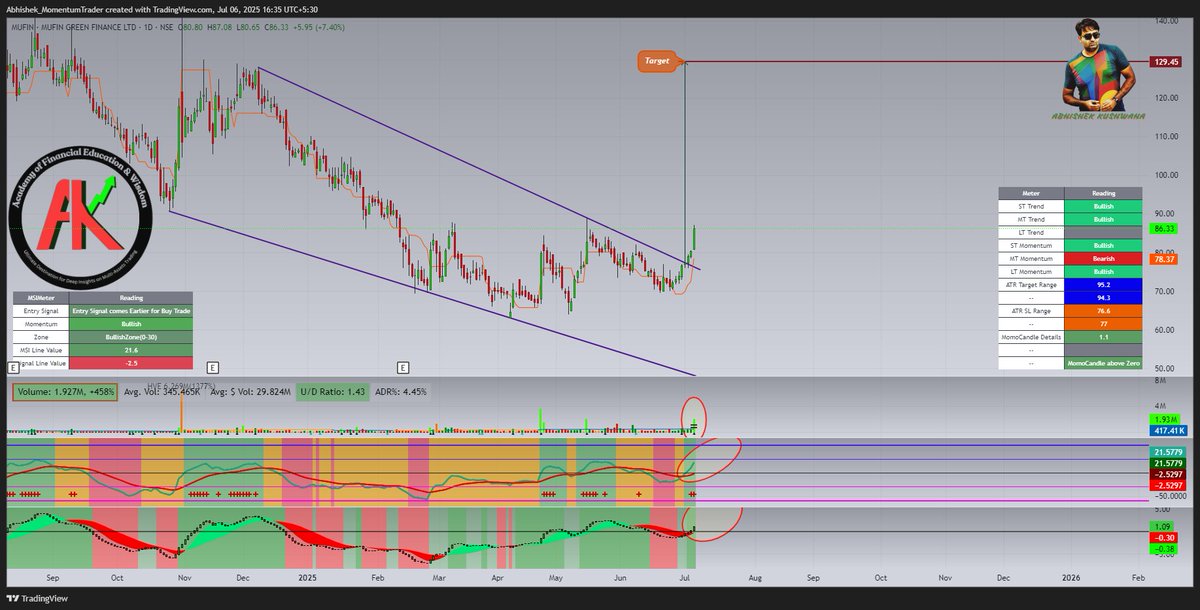Click 'Entry Signal comes Earlier for Buy Trade' cell
The image size is (1200, 610).
pyautogui.click(x=131, y=311)
